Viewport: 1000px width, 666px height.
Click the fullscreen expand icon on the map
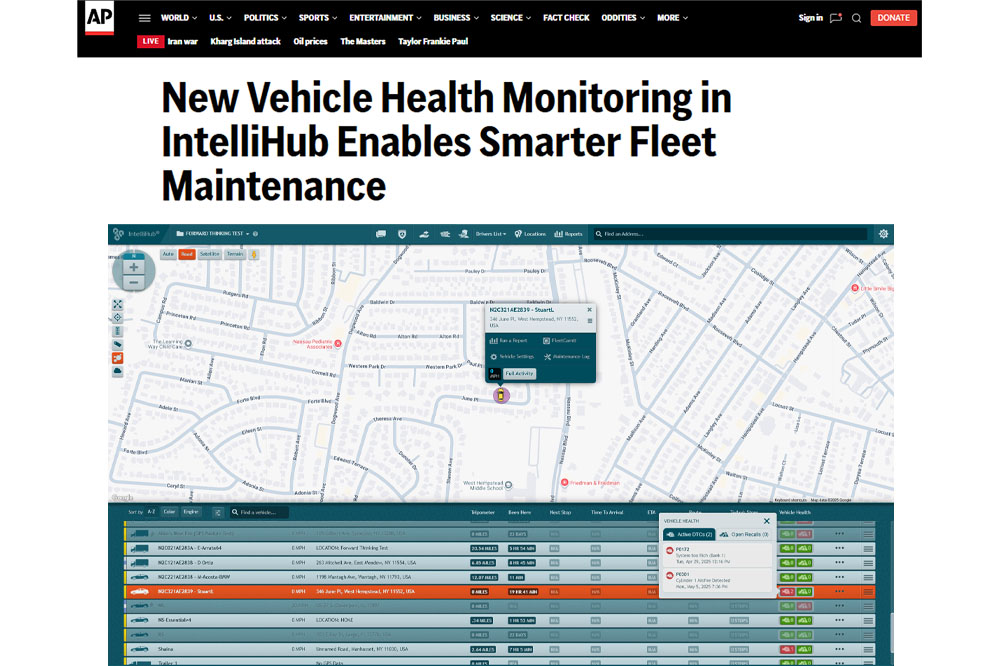point(119,303)
